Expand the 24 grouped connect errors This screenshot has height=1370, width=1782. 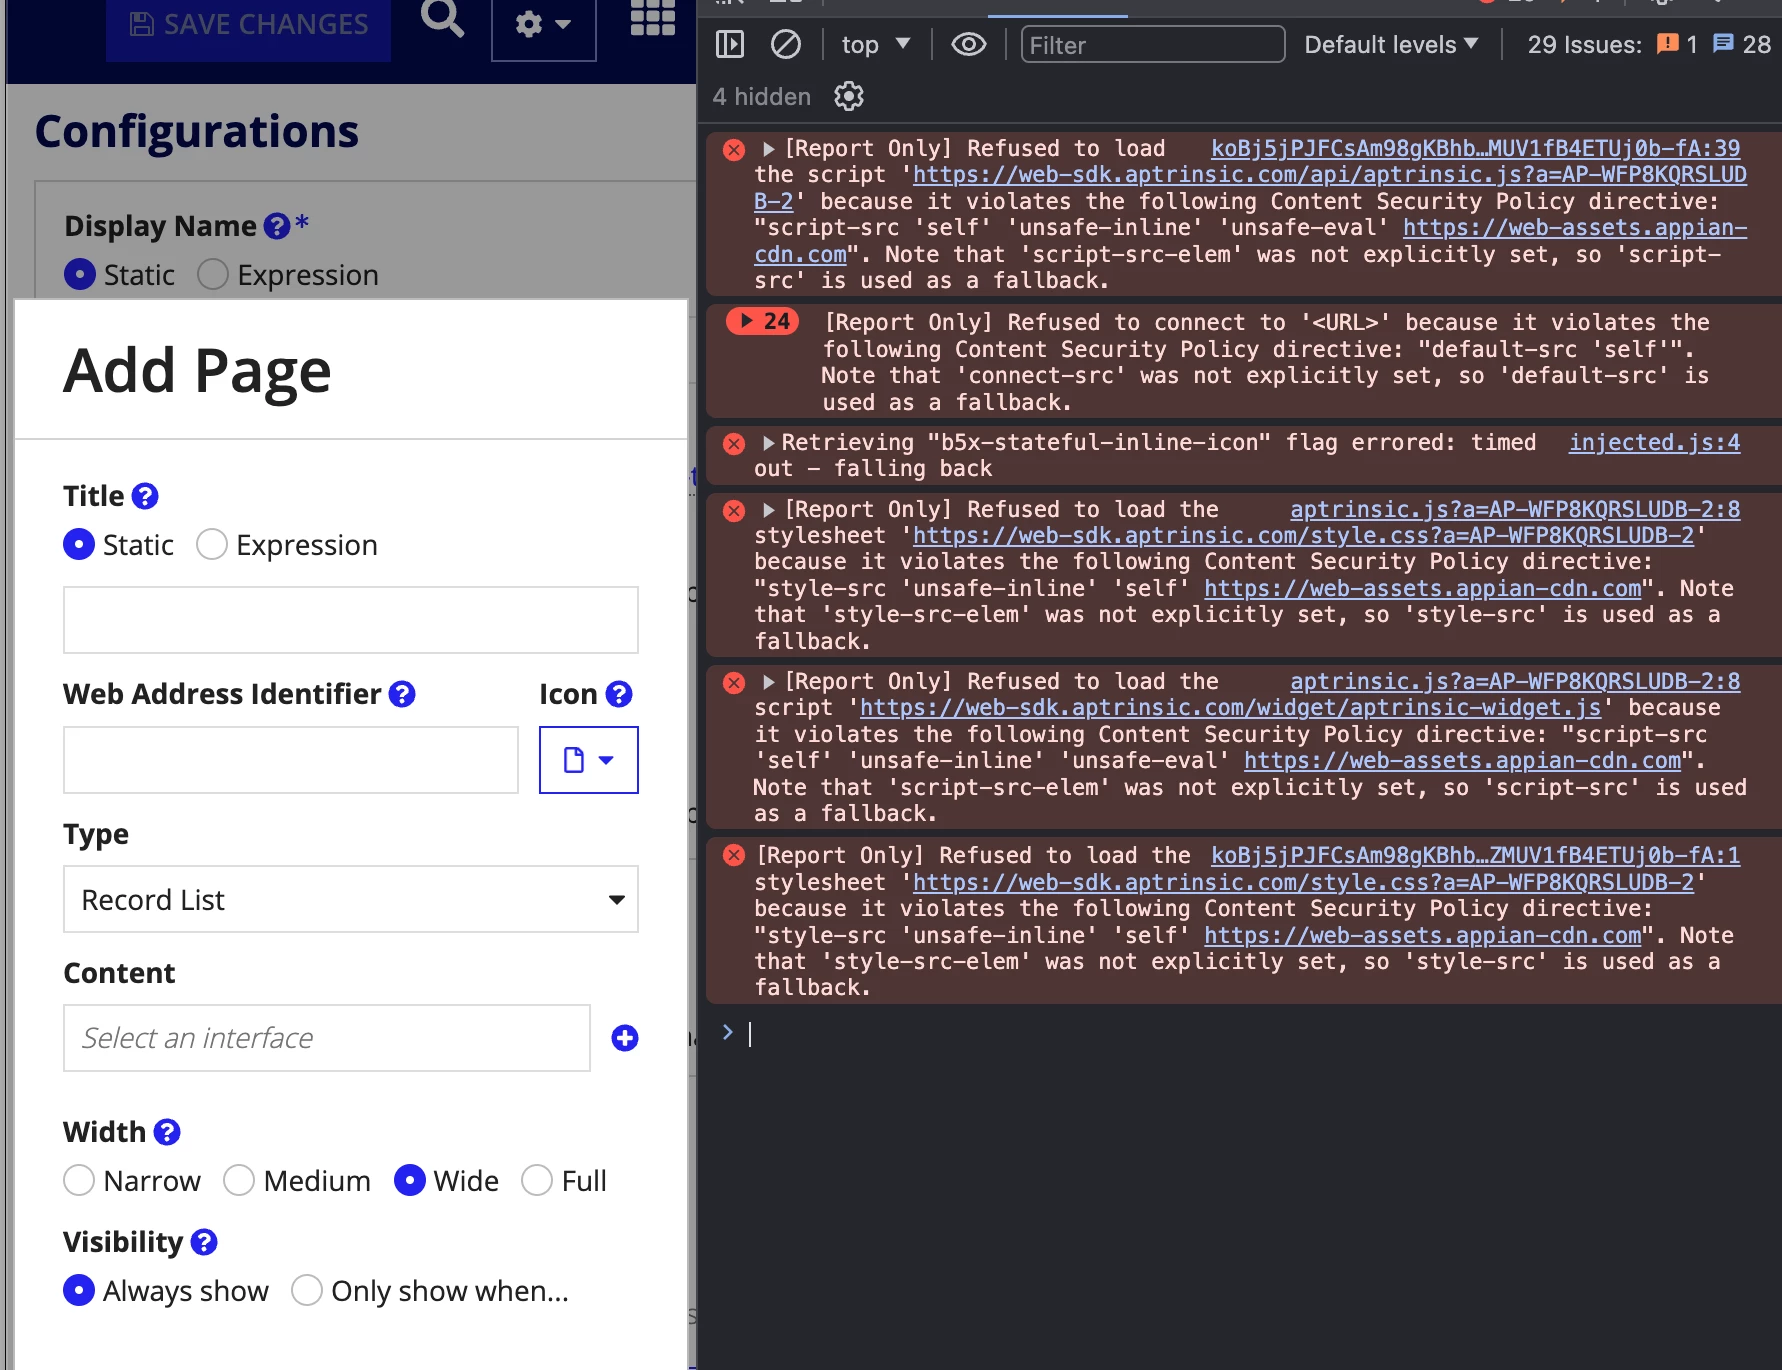[x=763, y=321]
